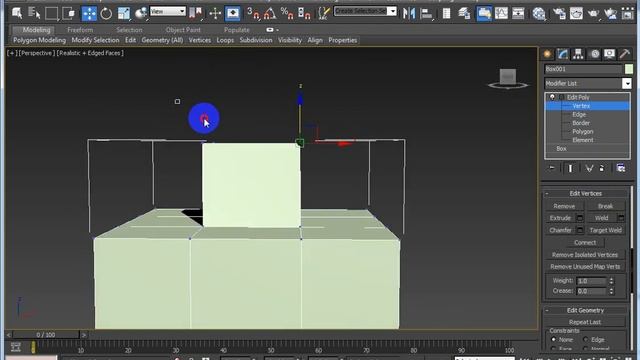
Task: Switch to the Utilities command panel
Action: tap(624, 54)
